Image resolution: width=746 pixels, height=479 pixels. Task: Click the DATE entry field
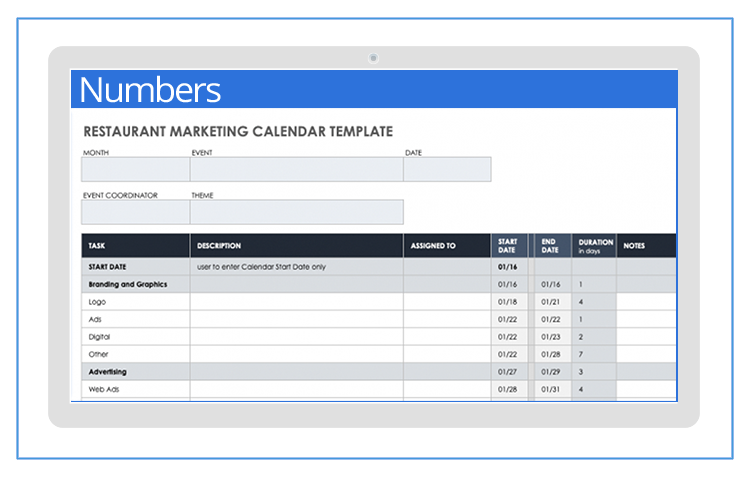point(447,169)
